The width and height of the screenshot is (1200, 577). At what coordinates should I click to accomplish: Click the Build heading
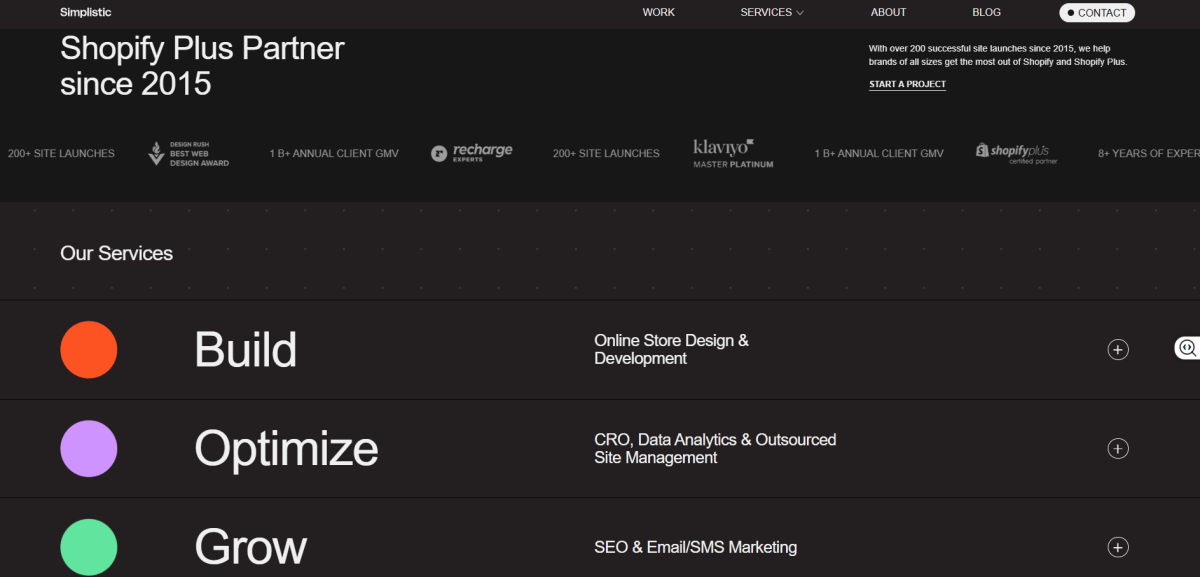[x=246, y=350]
